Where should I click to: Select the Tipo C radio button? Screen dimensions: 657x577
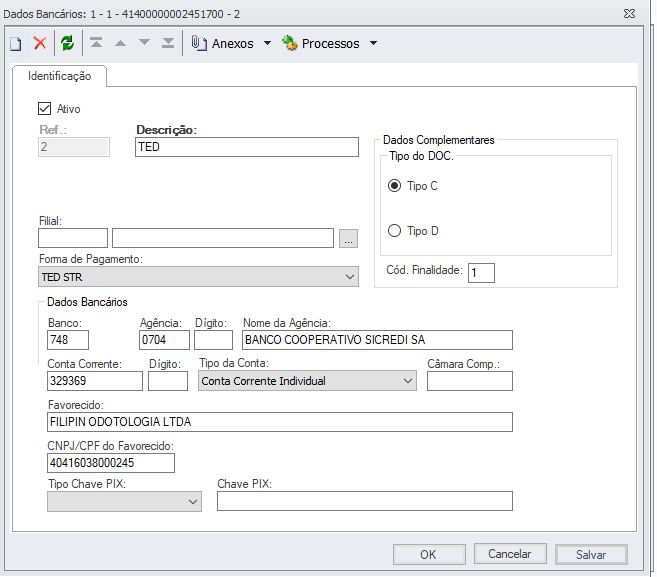[x=394, y=186]
